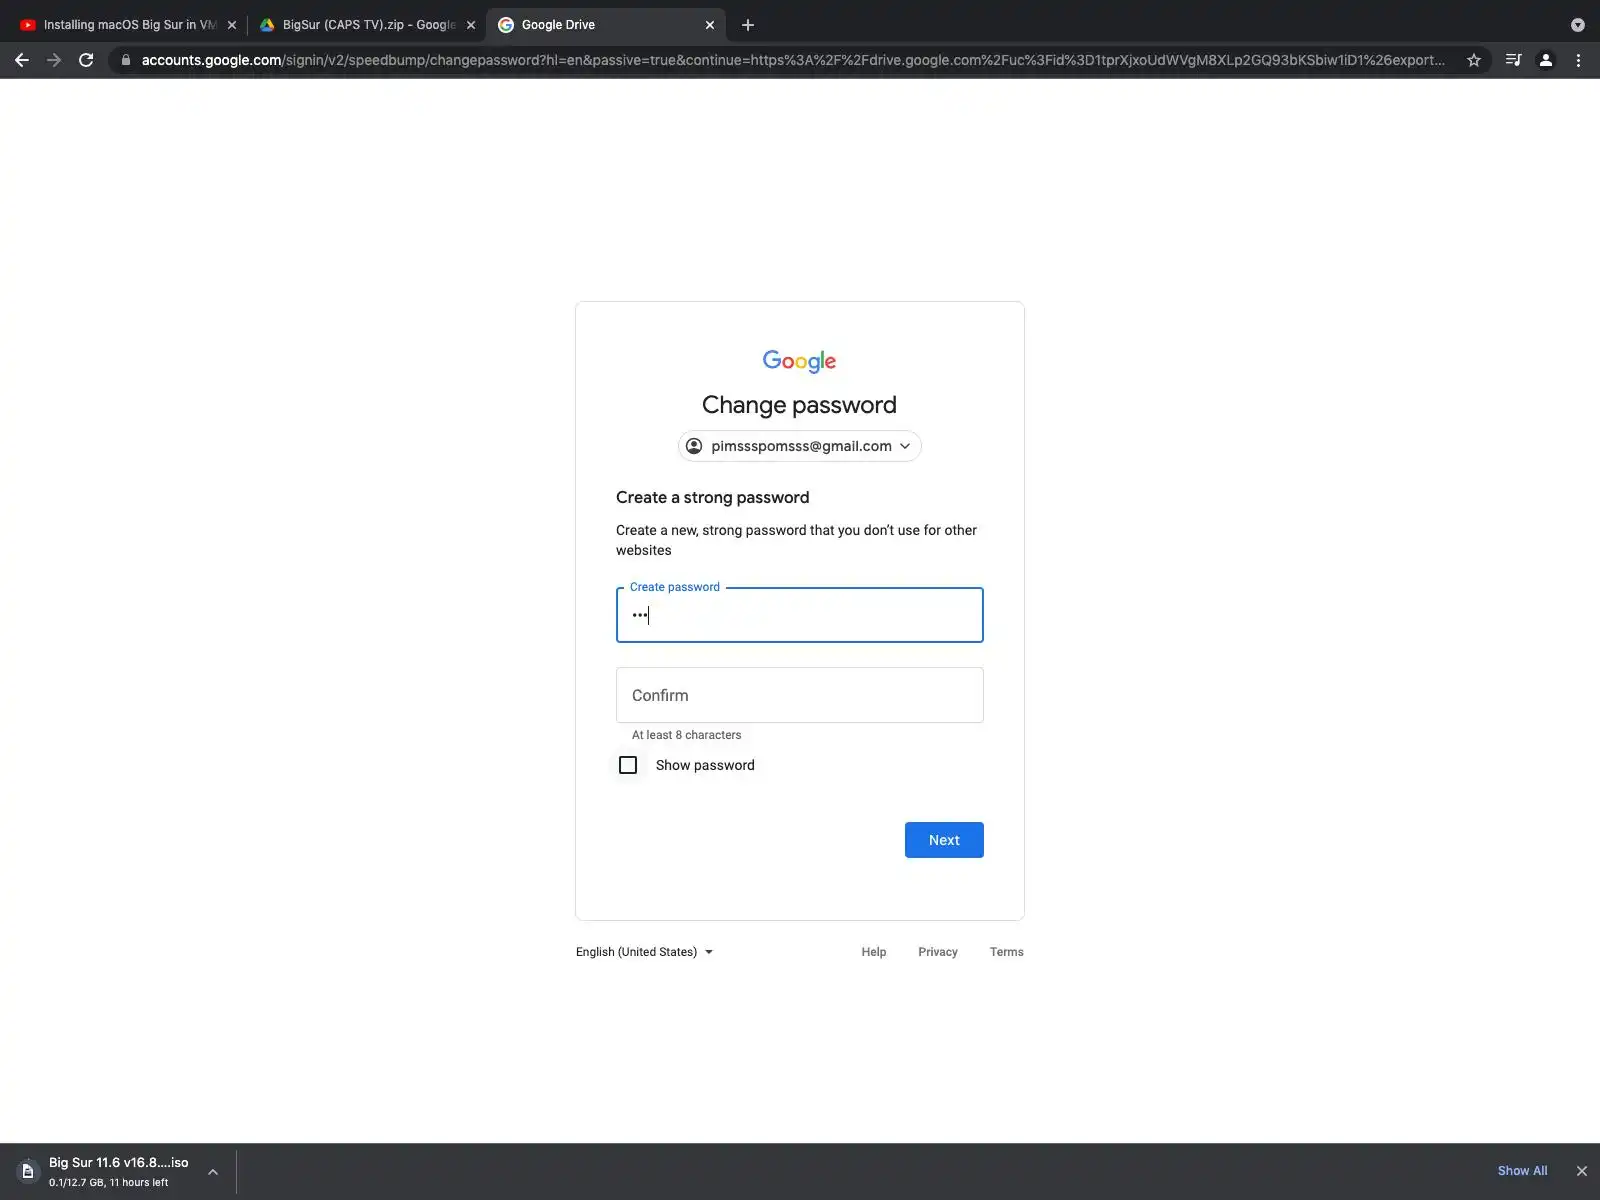Open the English (United States) language dropdown
This screenshot has width=1600, height=1200.
pos(645,952)
